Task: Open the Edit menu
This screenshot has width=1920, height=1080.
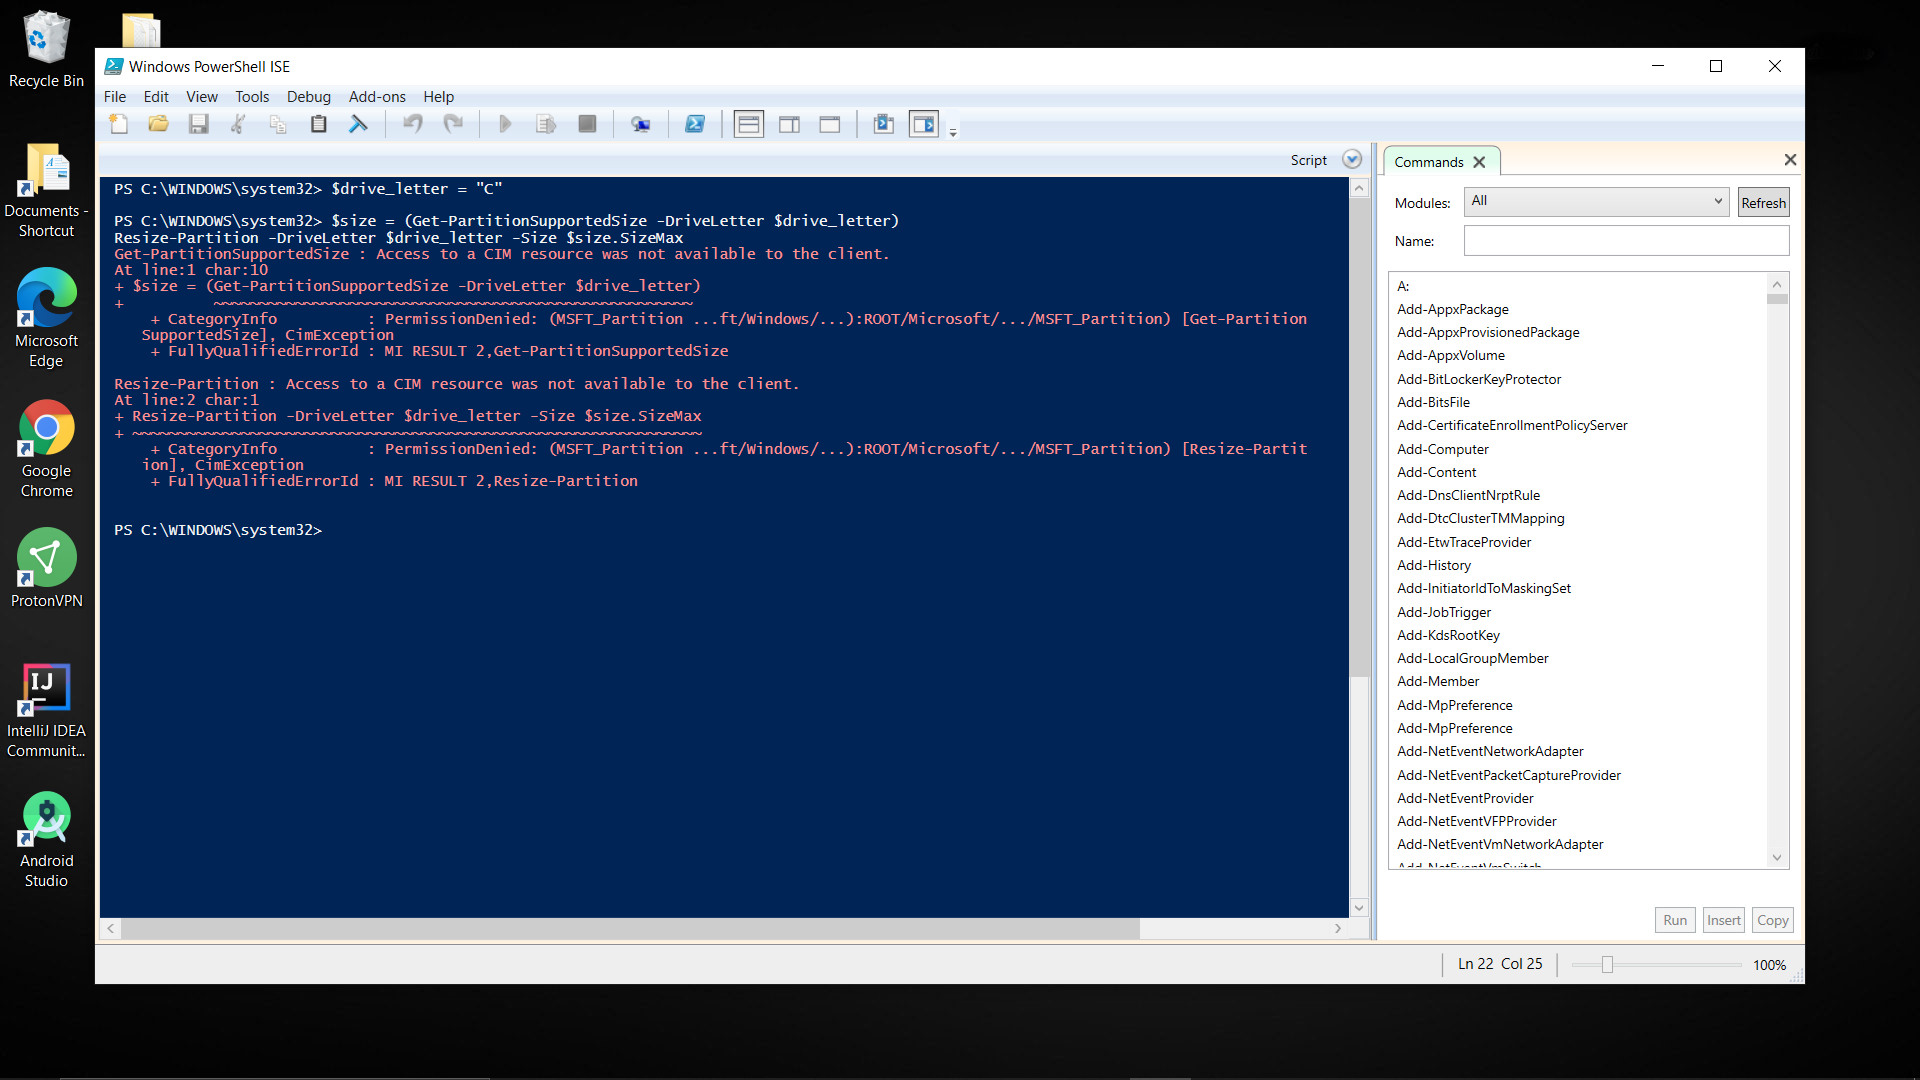Action: point(156,97)
